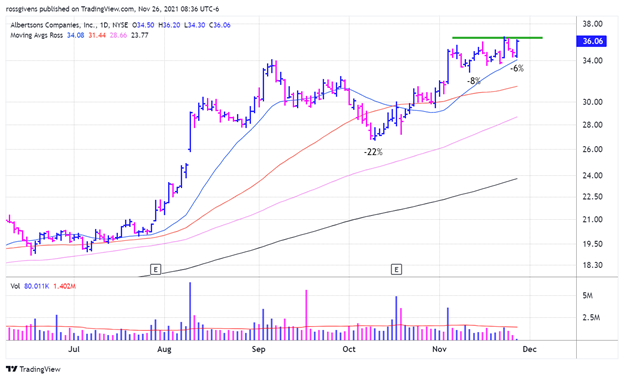Image resolution: width=624 pixels, height=379 pixels.
Task: Click the 'Vol' volume indicator label
Action: (15, 286)
